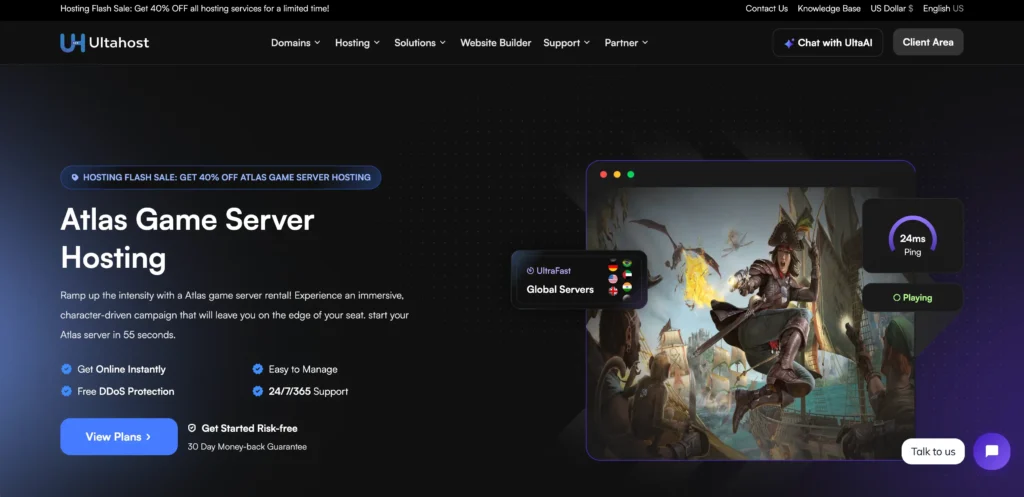Click the Free DDoS Protection checkmark
The image size is (1024, 497).
click(x=67, y=391)
